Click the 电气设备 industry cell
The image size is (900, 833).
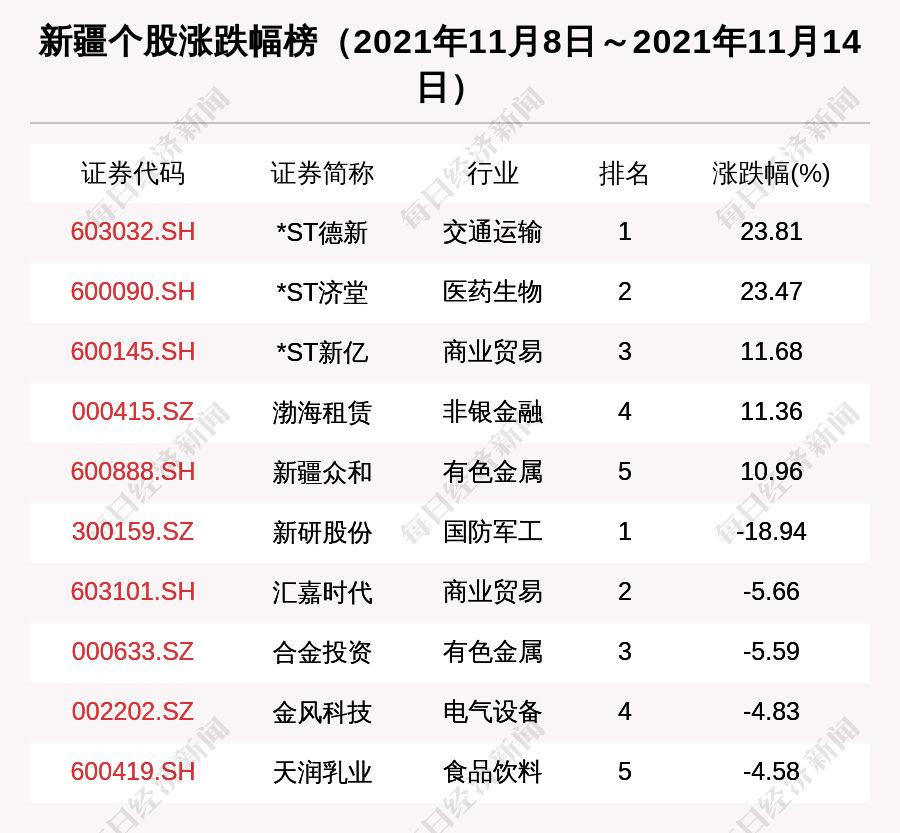coord(492,712)
